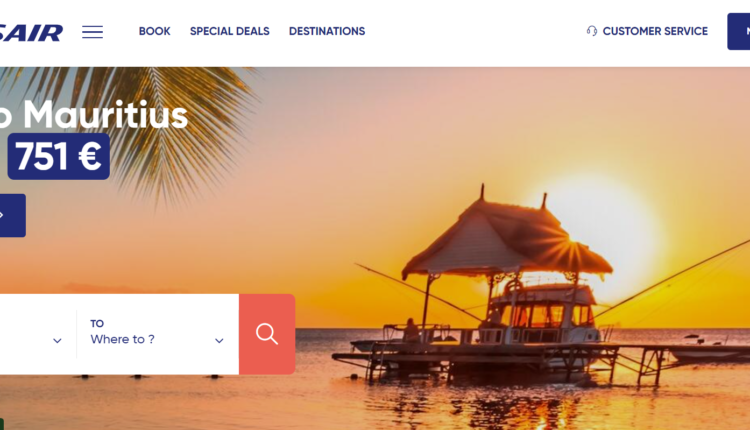Click the headset icon beside Customer Service
This screenshot has width=750, height=430.
[x=592, y=31]
